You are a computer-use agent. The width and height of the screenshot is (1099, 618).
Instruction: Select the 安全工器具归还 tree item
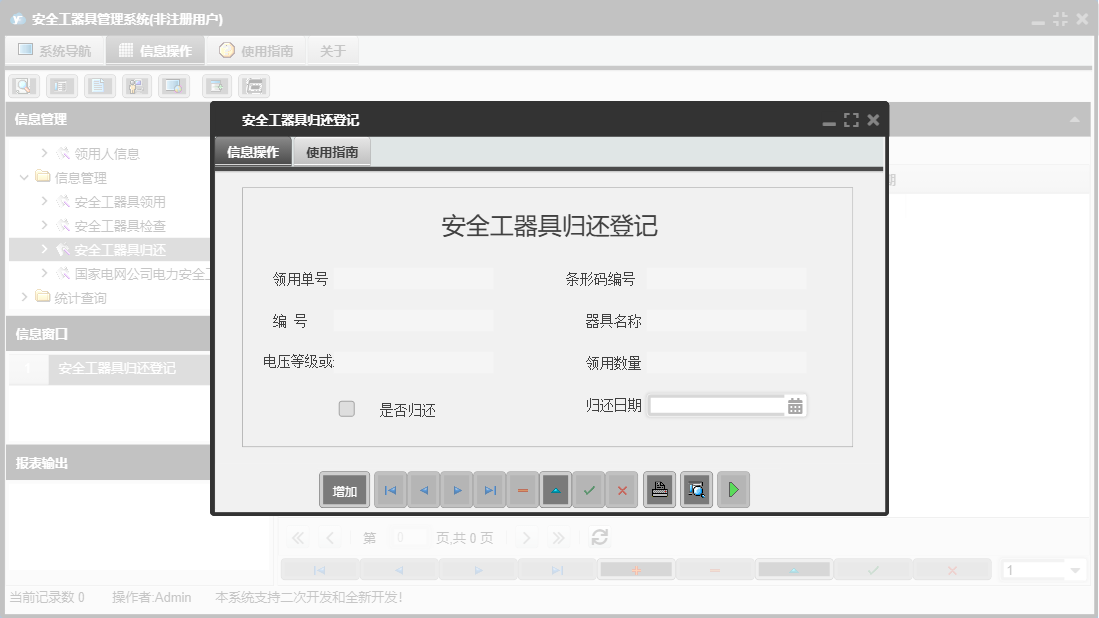(110, 249)
